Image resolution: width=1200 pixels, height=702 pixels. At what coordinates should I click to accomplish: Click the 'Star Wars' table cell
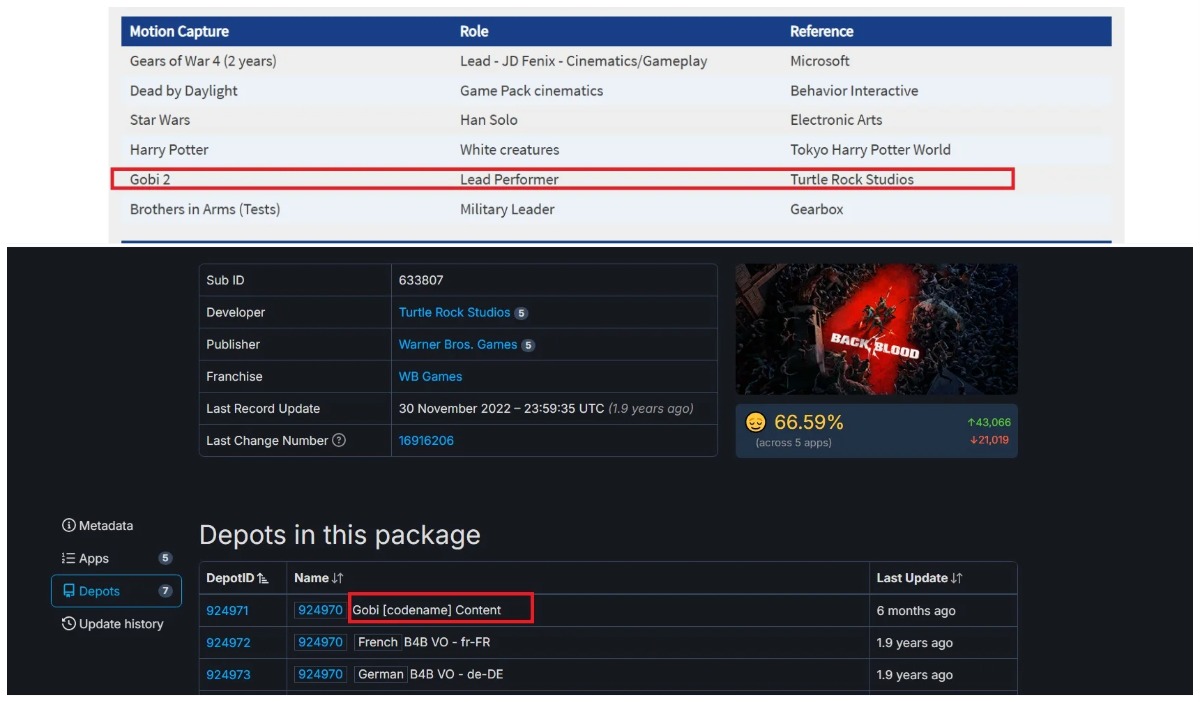click(160, 120)
